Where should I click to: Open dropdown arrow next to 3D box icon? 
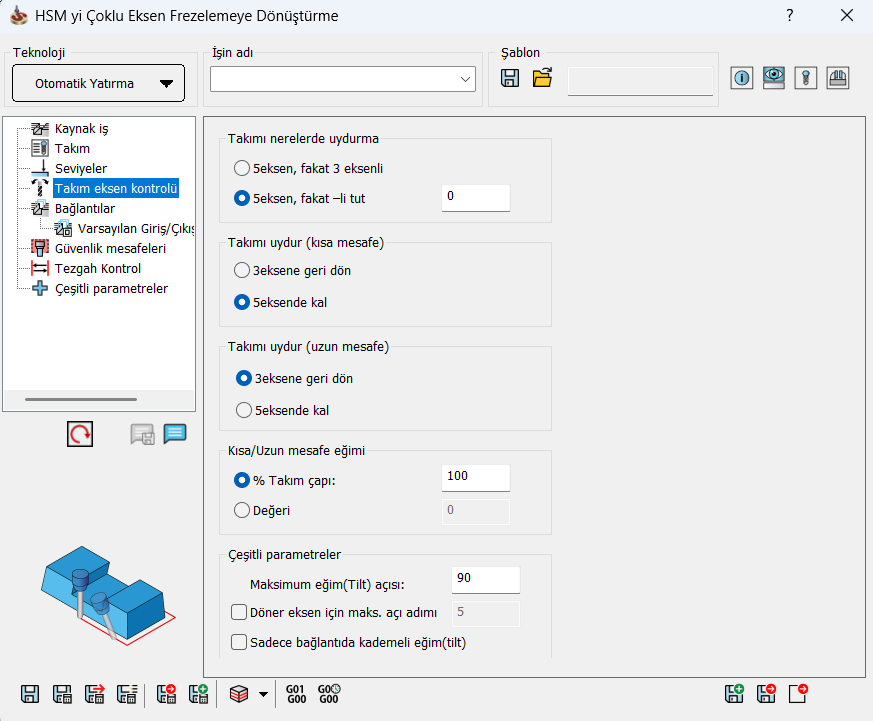point(263,693)
